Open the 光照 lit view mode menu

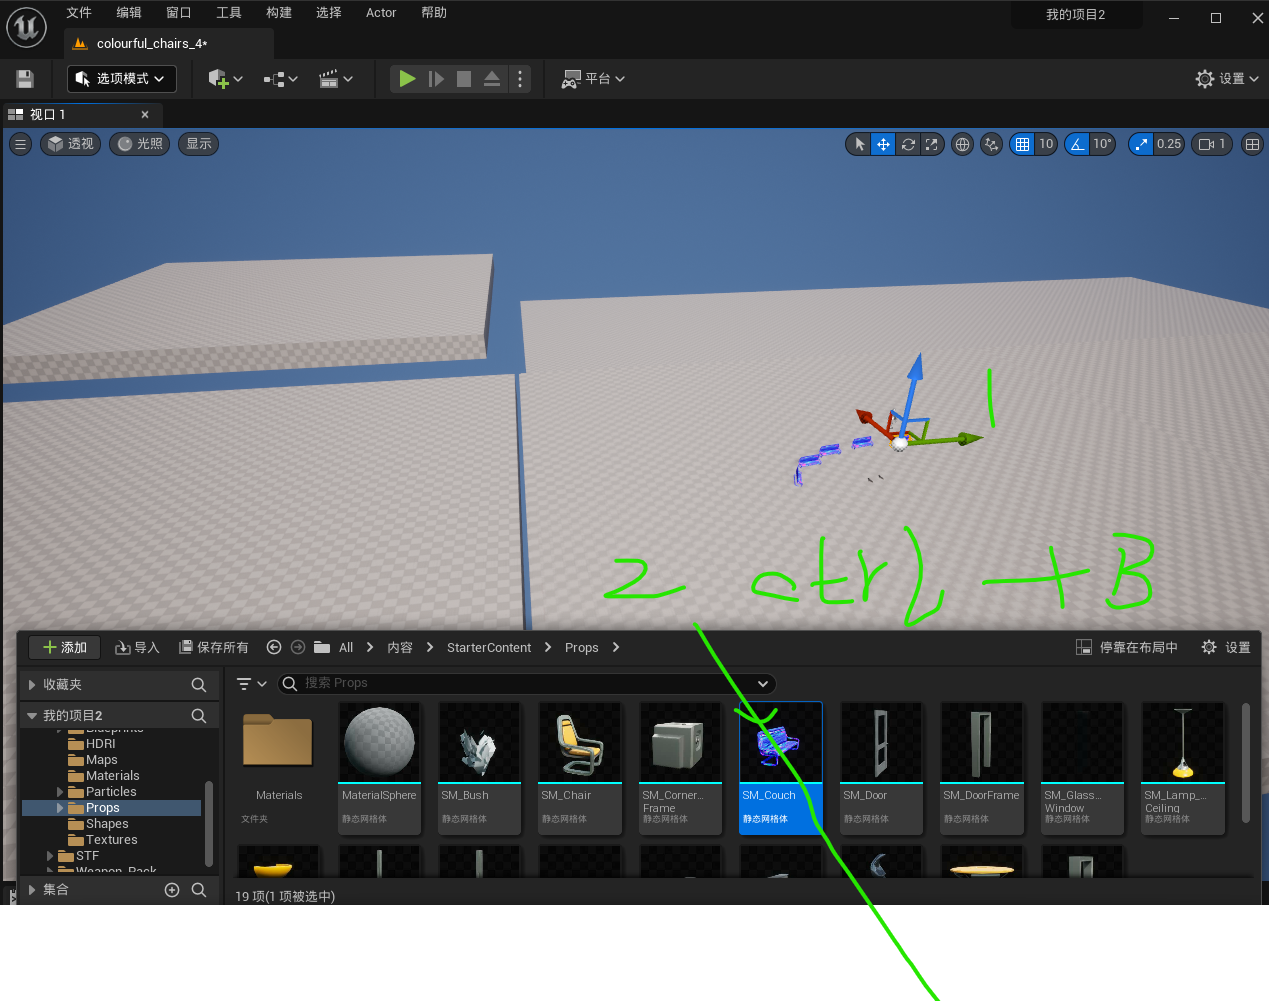(x=140, y=144)
